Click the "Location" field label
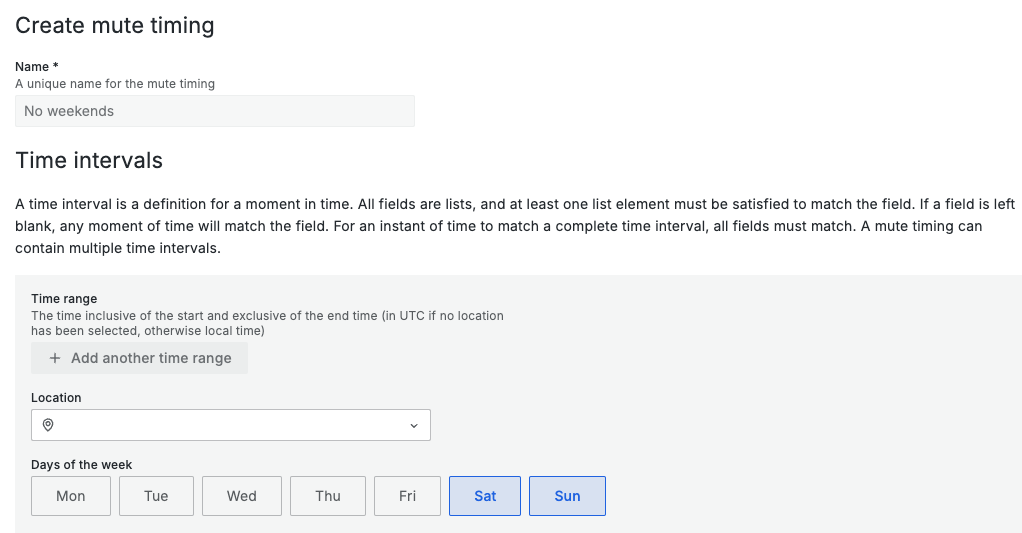This screenshot has width=1022, height=533. point(56,398)
